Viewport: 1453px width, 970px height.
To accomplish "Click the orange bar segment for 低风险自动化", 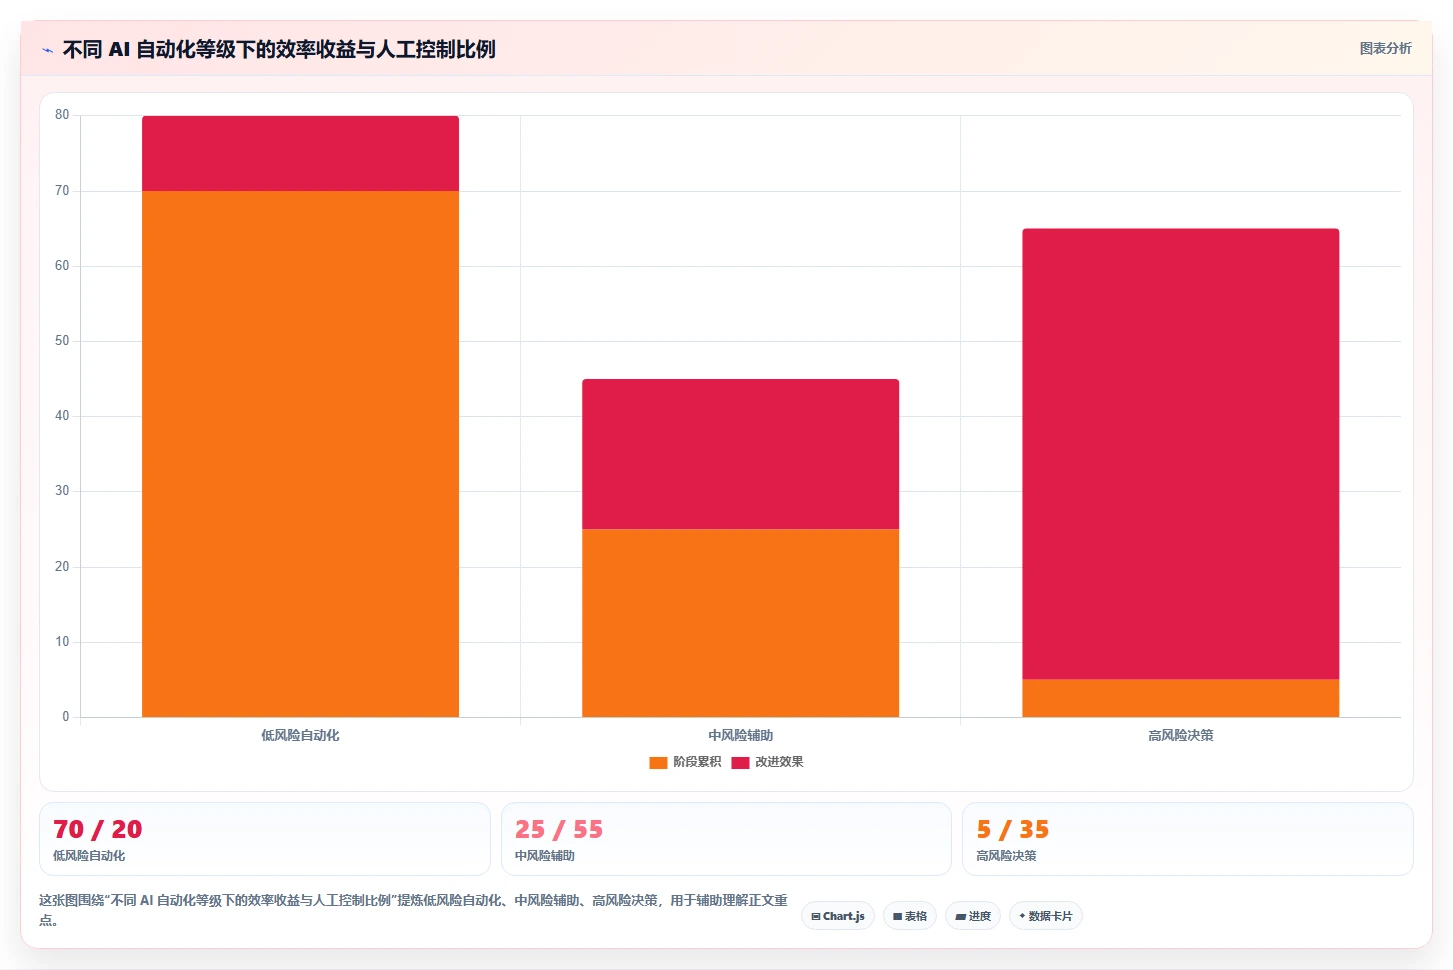I will (x=300, y=454).
